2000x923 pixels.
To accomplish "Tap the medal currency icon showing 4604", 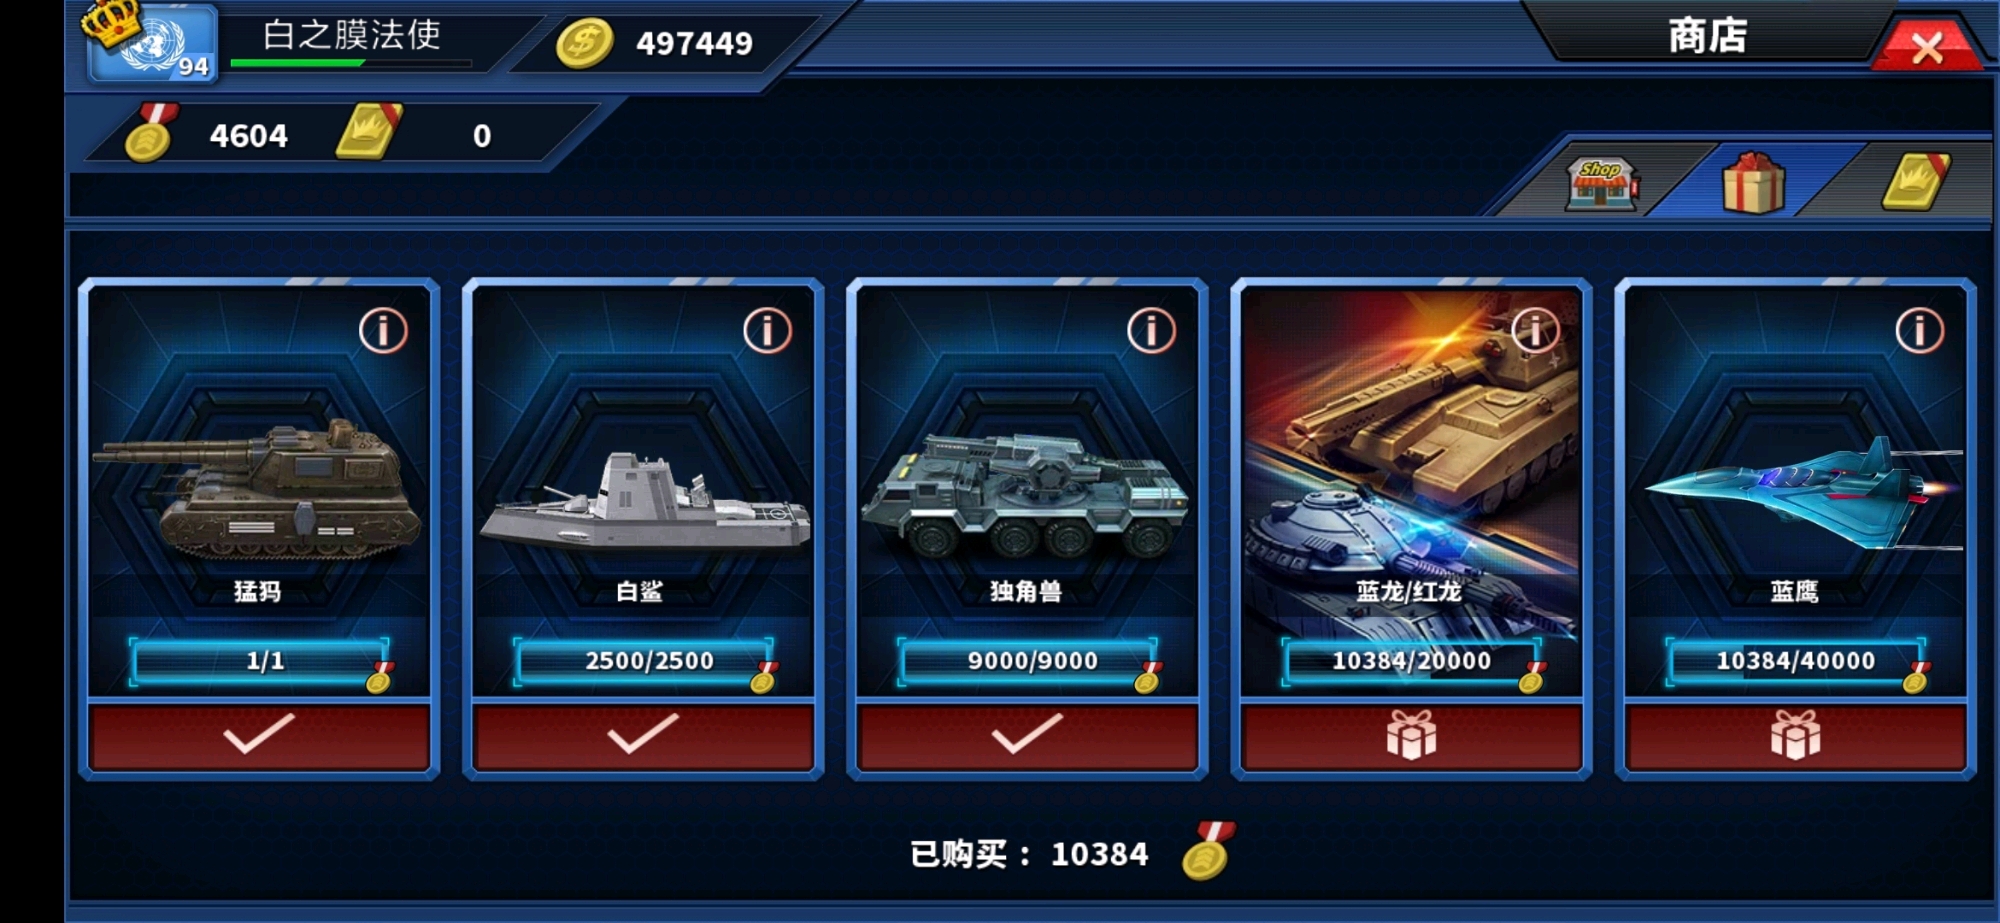I will (x=151, y=134).
